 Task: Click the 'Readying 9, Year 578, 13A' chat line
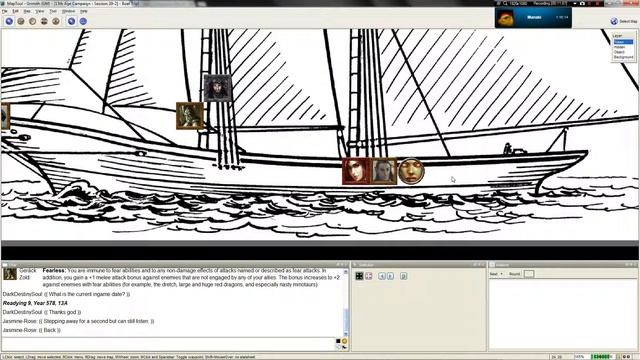click(x=35, y=303)
